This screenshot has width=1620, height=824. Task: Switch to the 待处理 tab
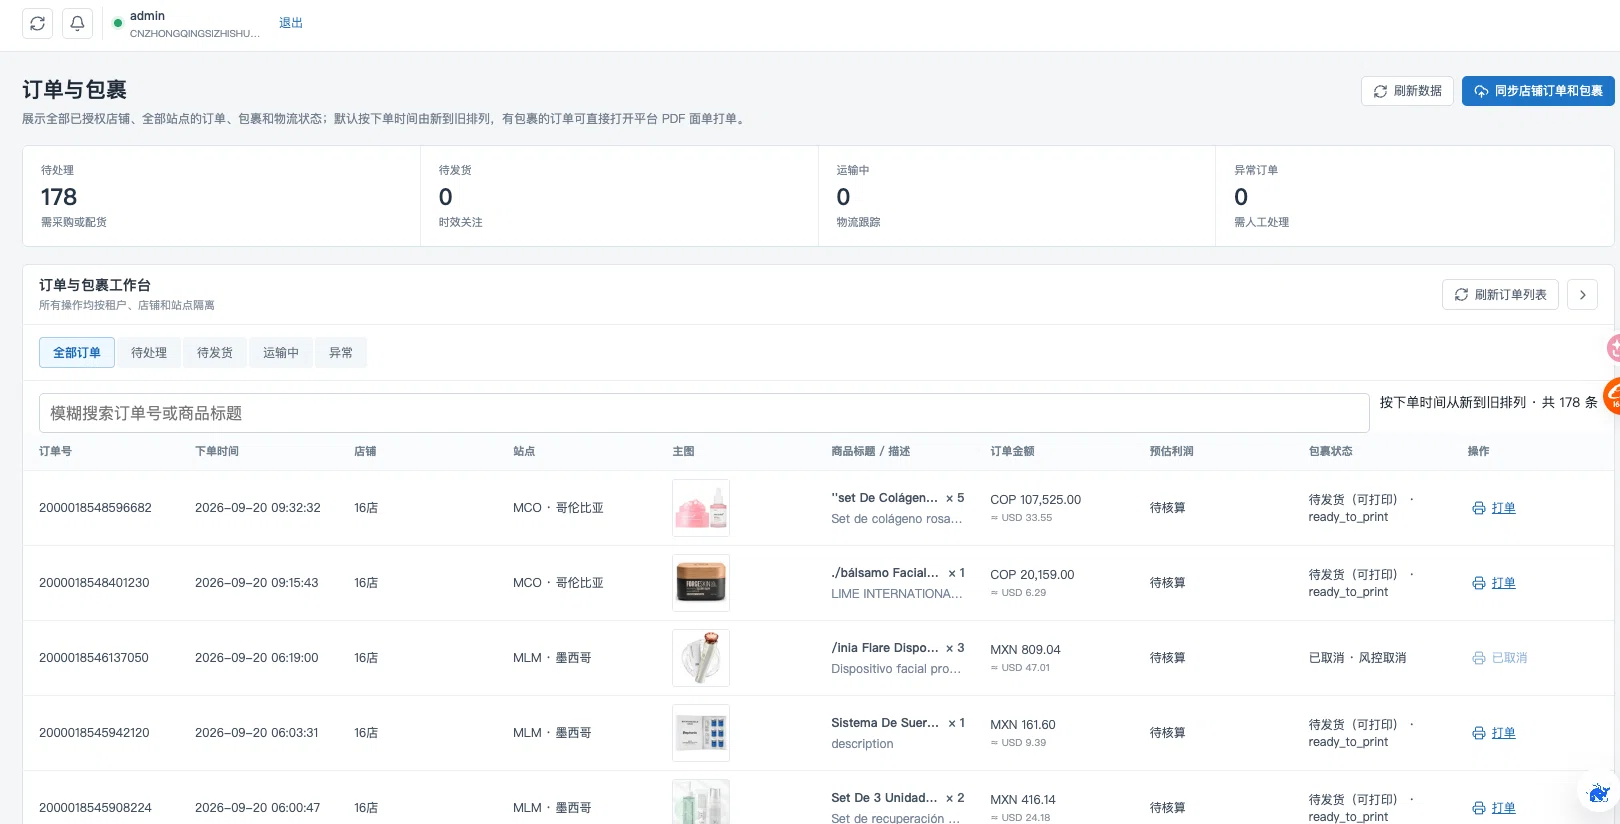click(149, 353)
